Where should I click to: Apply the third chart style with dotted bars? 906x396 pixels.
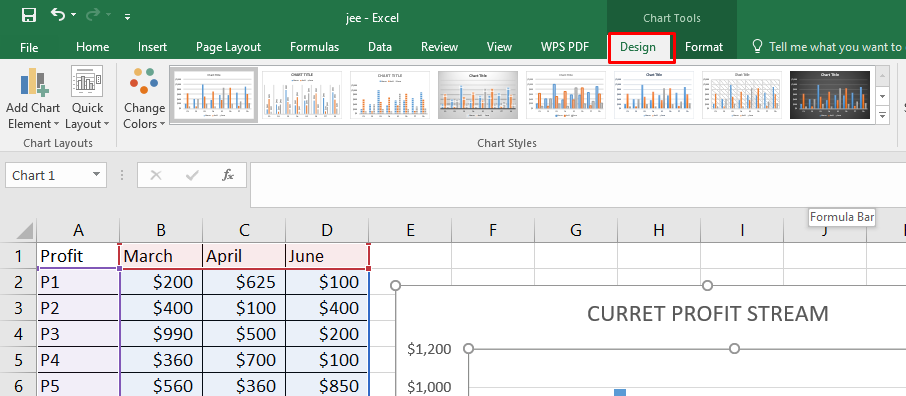(390, 95)
